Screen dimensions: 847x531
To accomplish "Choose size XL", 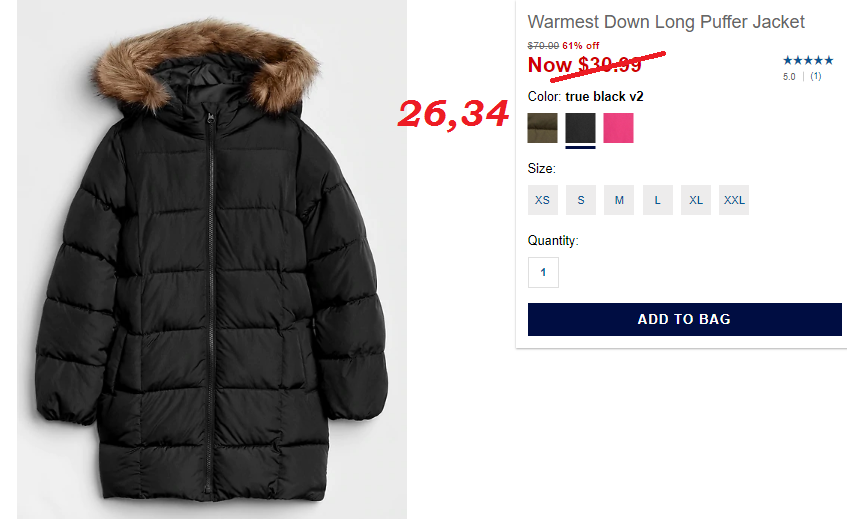I will click(696, 200).
